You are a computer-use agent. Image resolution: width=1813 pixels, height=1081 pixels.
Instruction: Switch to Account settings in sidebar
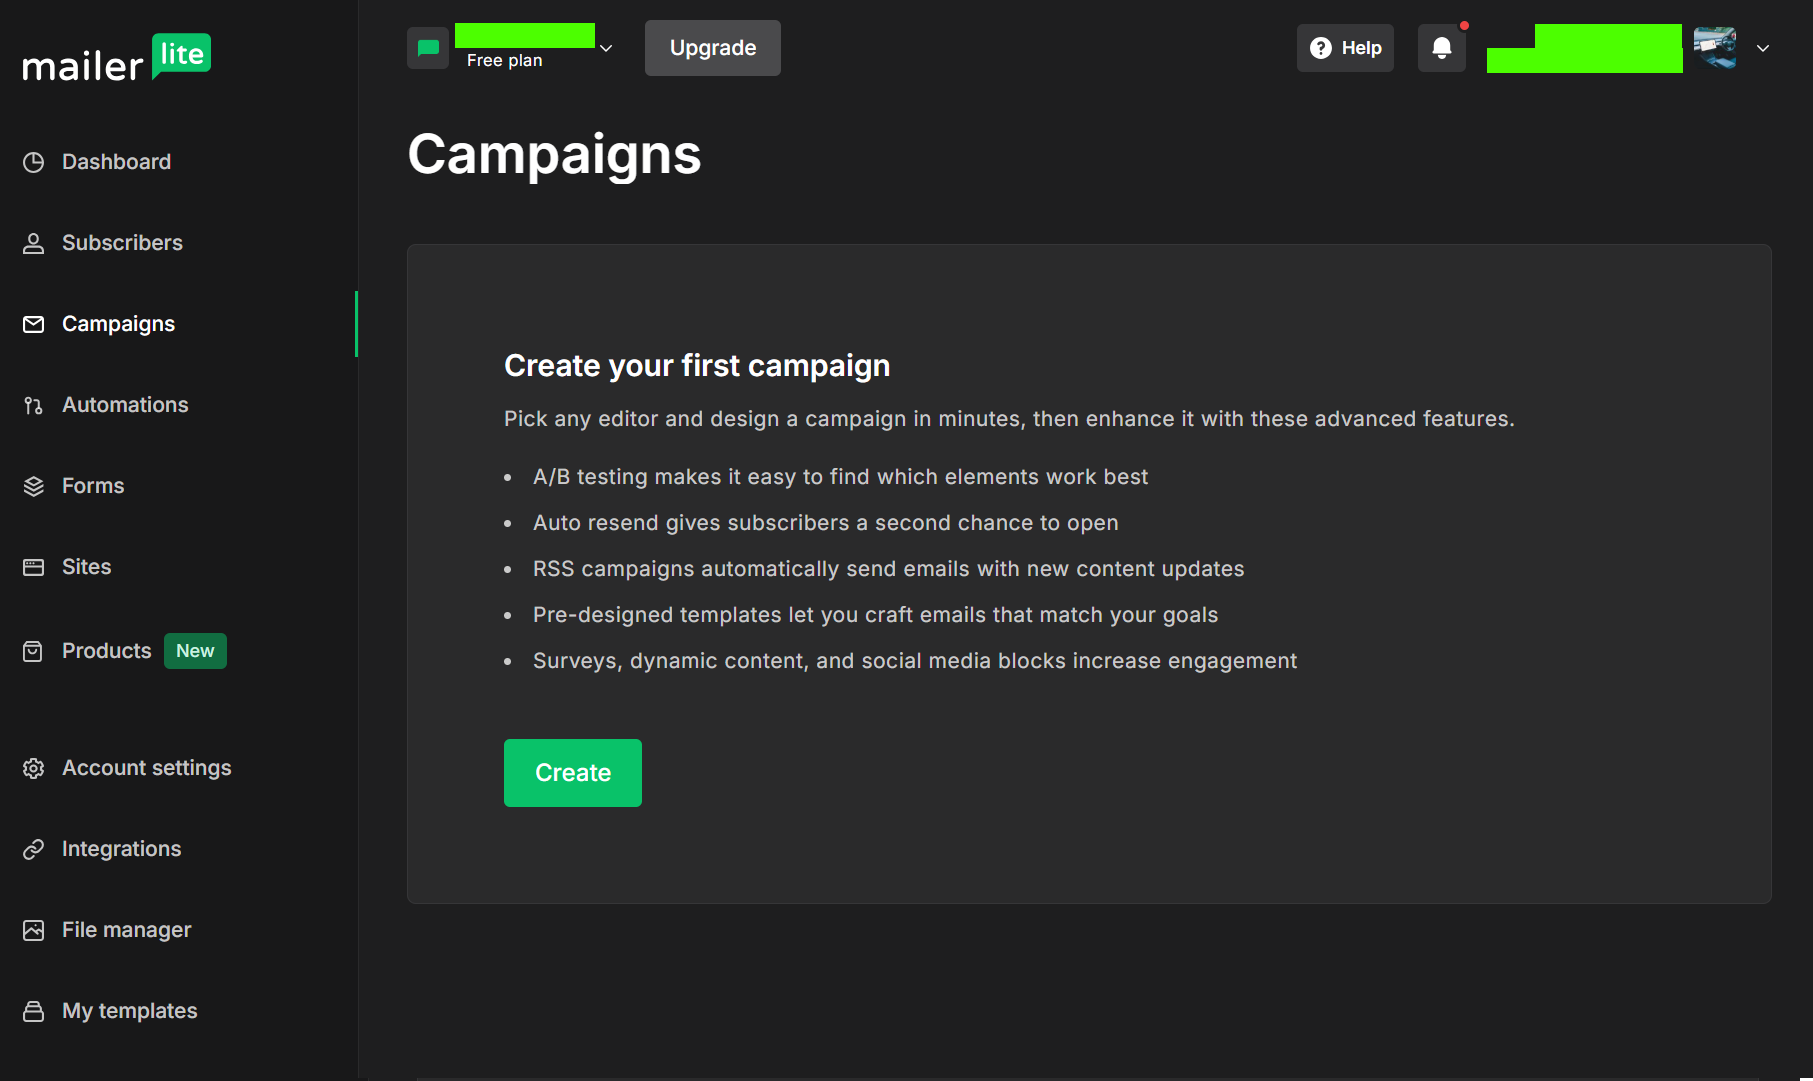146,767
